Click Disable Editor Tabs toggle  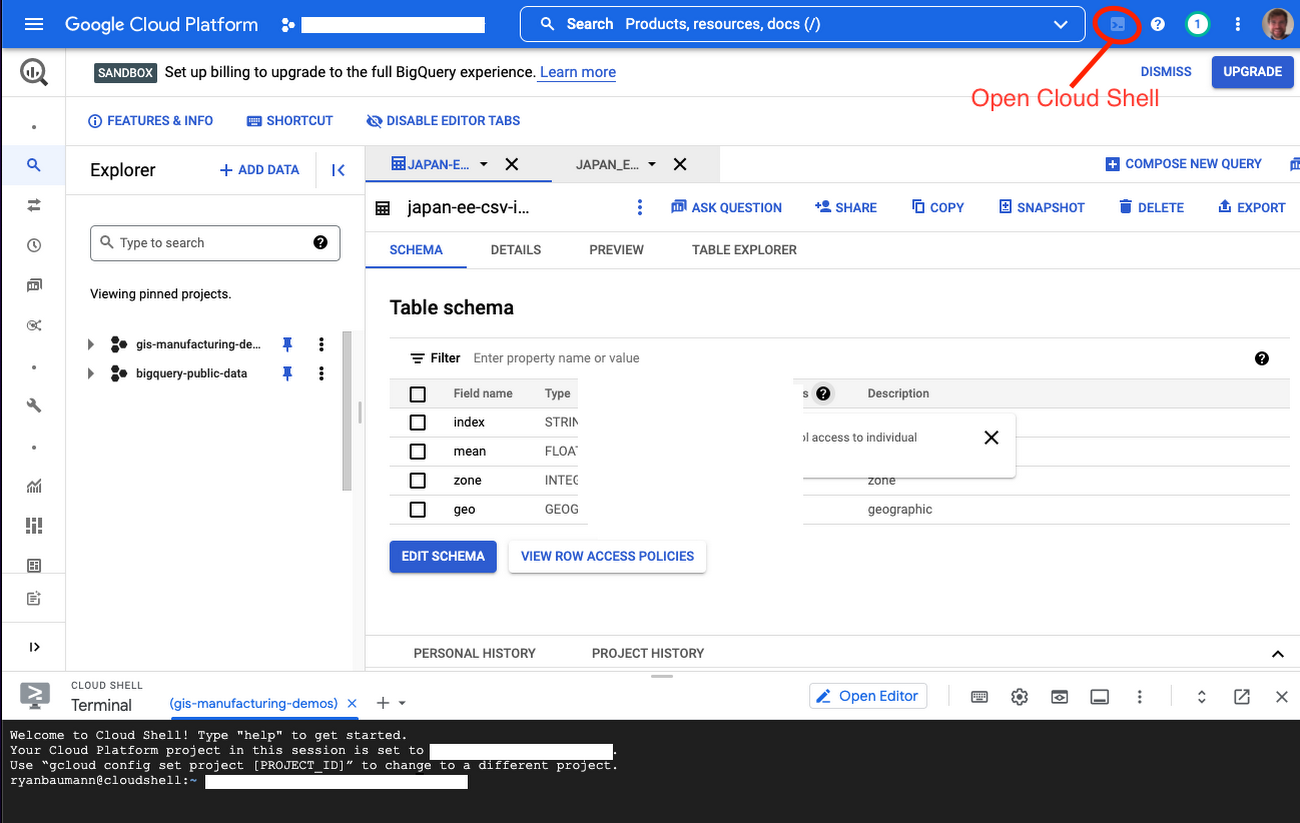[443, 121]
